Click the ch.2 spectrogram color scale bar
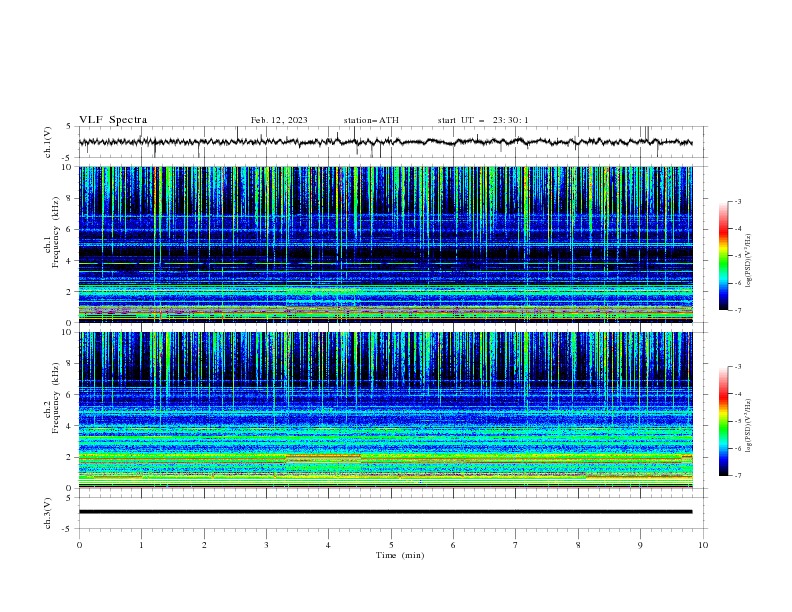The width and height of the screenshot is (792, 612). (x=724, y=421)
